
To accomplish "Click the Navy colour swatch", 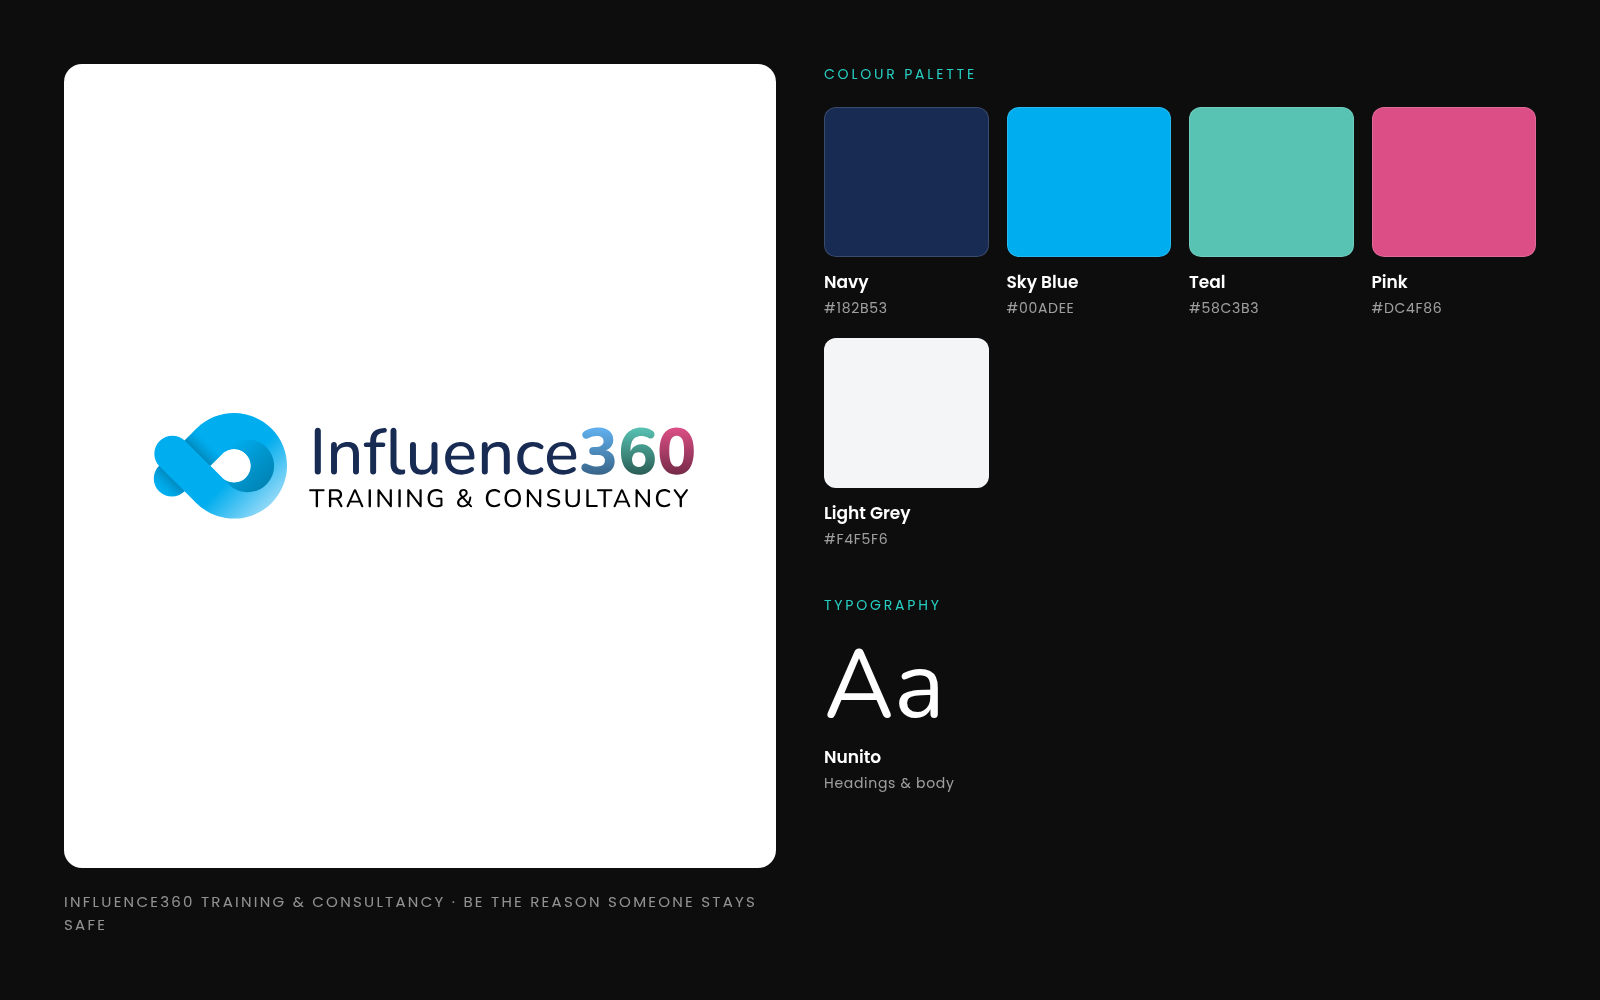I will pos(906,182).
